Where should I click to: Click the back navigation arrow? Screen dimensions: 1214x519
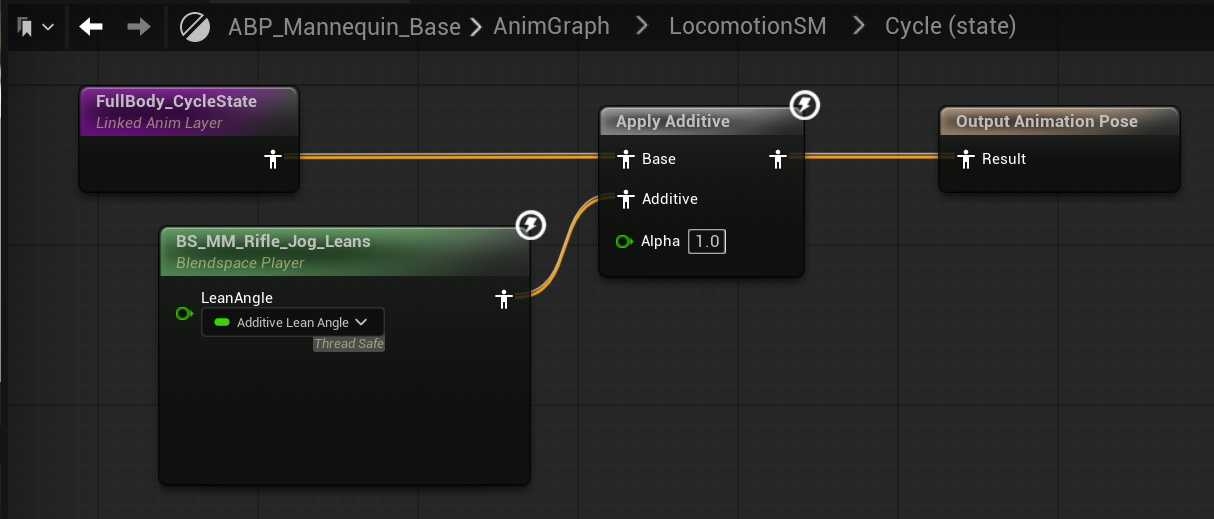pyautogui.click(x=91, y=27)
